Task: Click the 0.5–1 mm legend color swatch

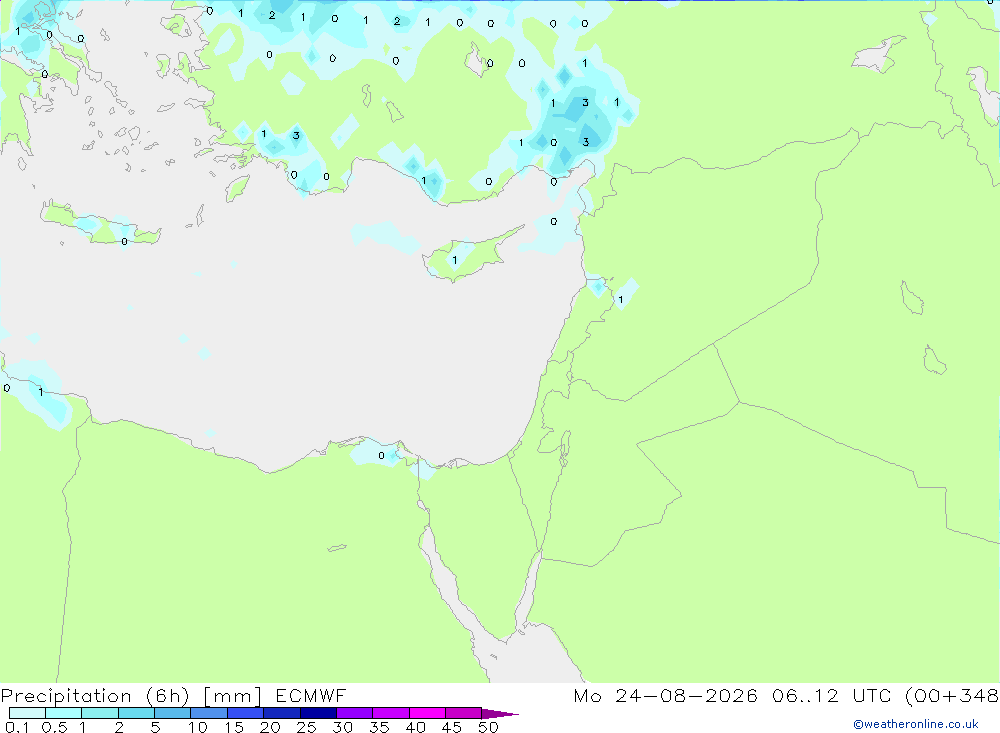Action: point(64,713)
